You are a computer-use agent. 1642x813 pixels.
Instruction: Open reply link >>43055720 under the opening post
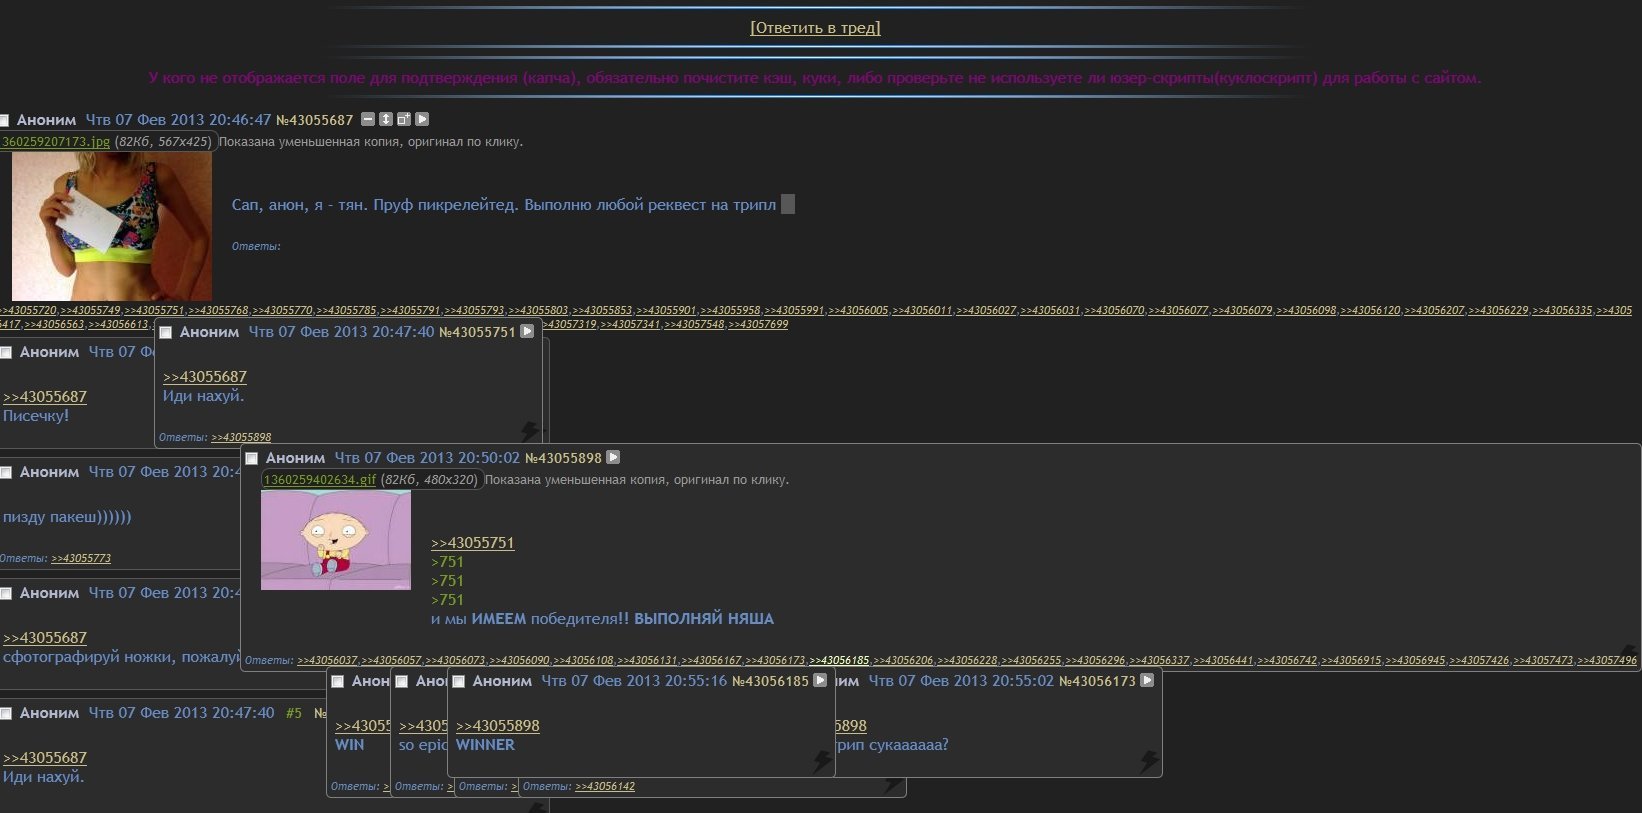[27, 311]
